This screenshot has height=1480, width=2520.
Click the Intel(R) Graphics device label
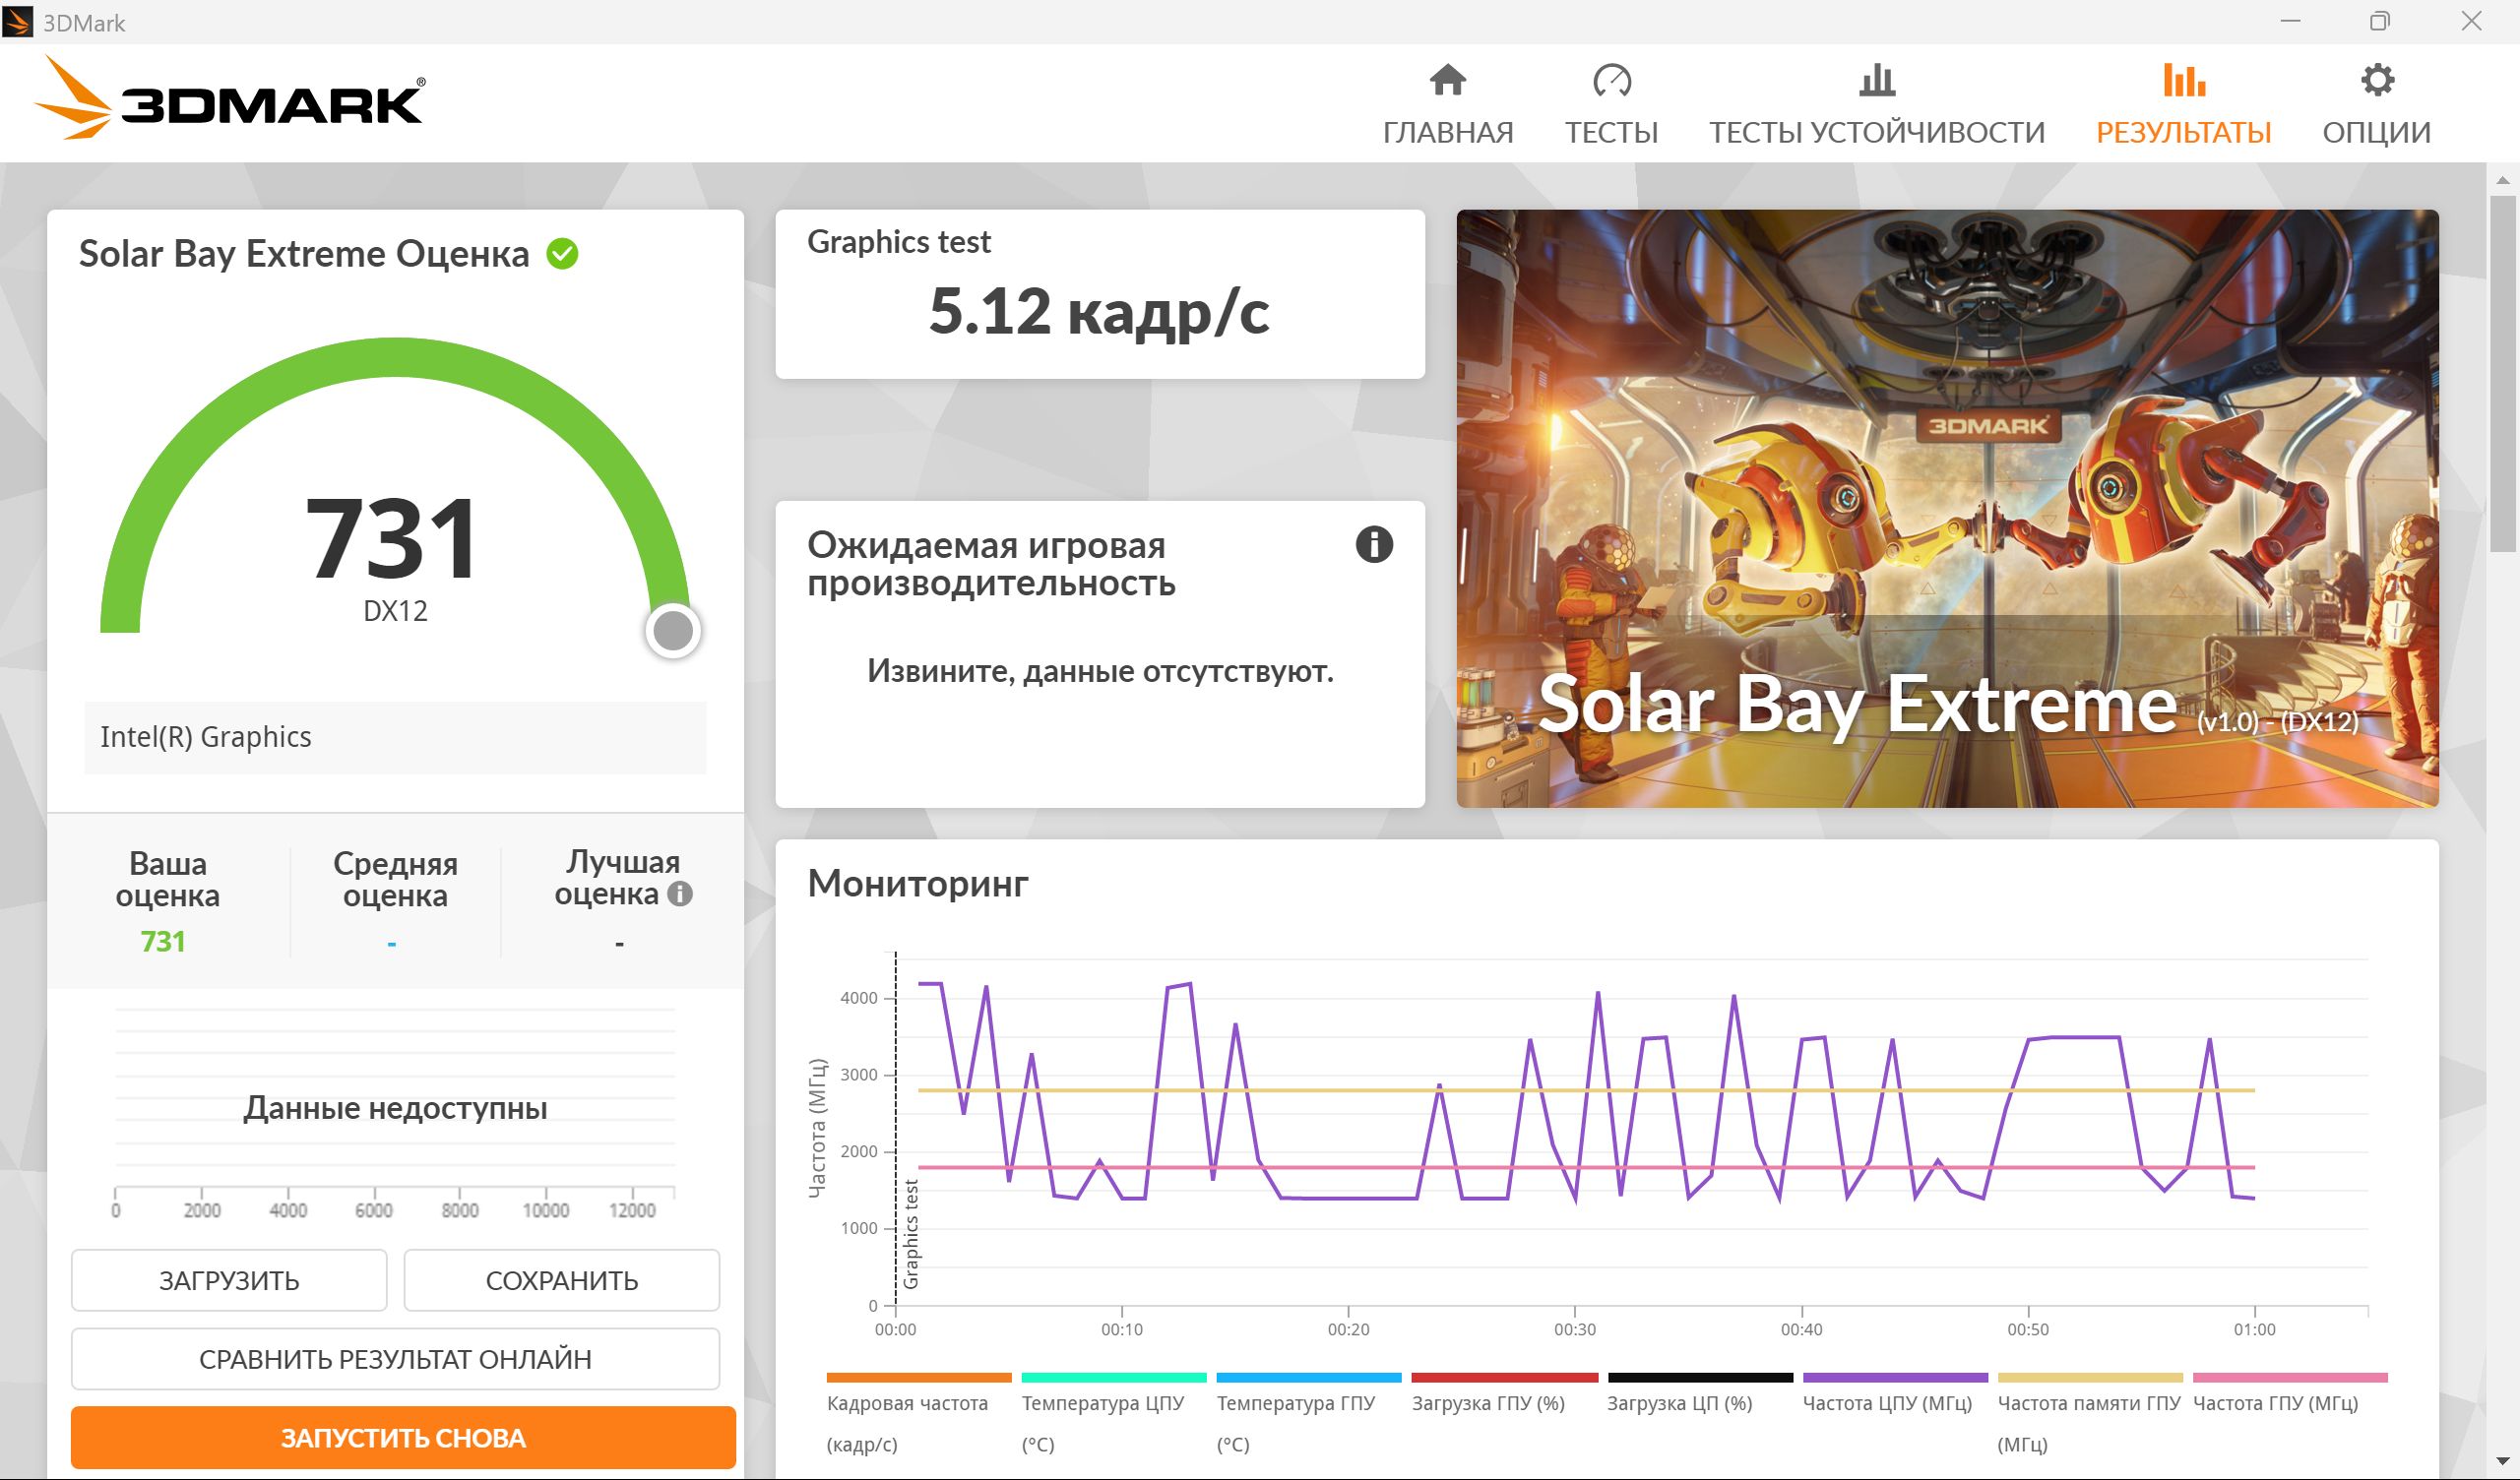(206, 737)
